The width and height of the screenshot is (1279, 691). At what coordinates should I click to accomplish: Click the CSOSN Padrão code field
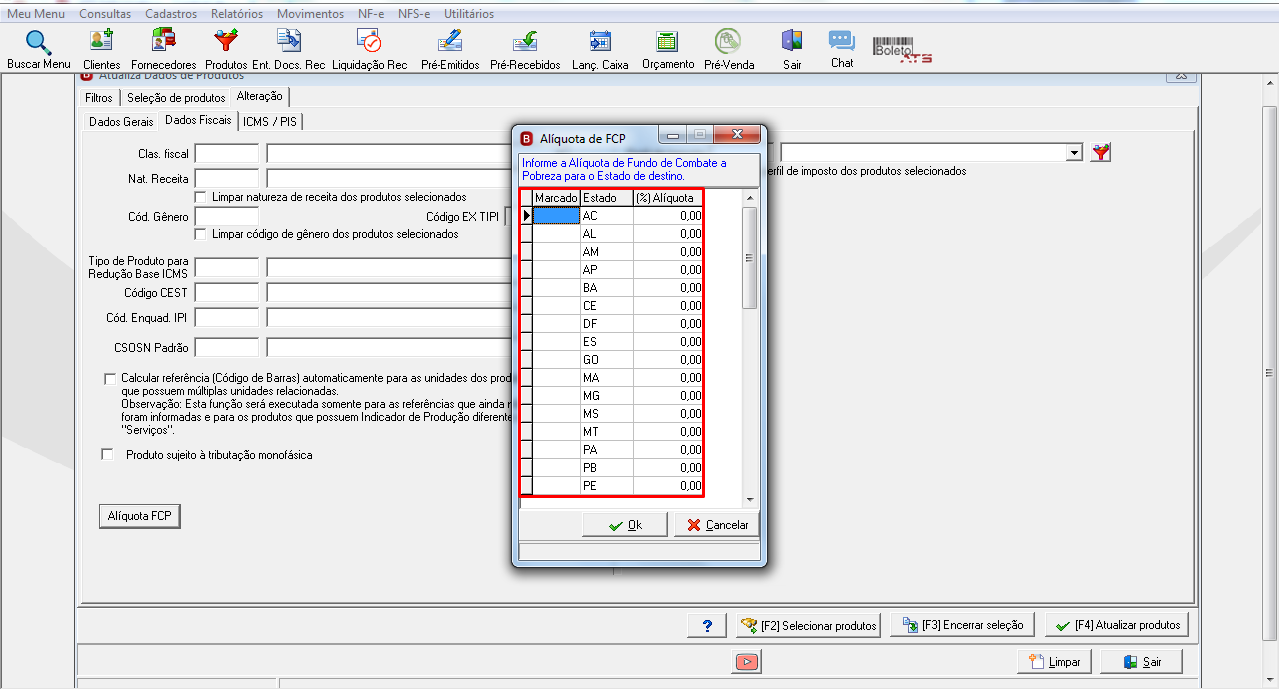tap(227, 347)
